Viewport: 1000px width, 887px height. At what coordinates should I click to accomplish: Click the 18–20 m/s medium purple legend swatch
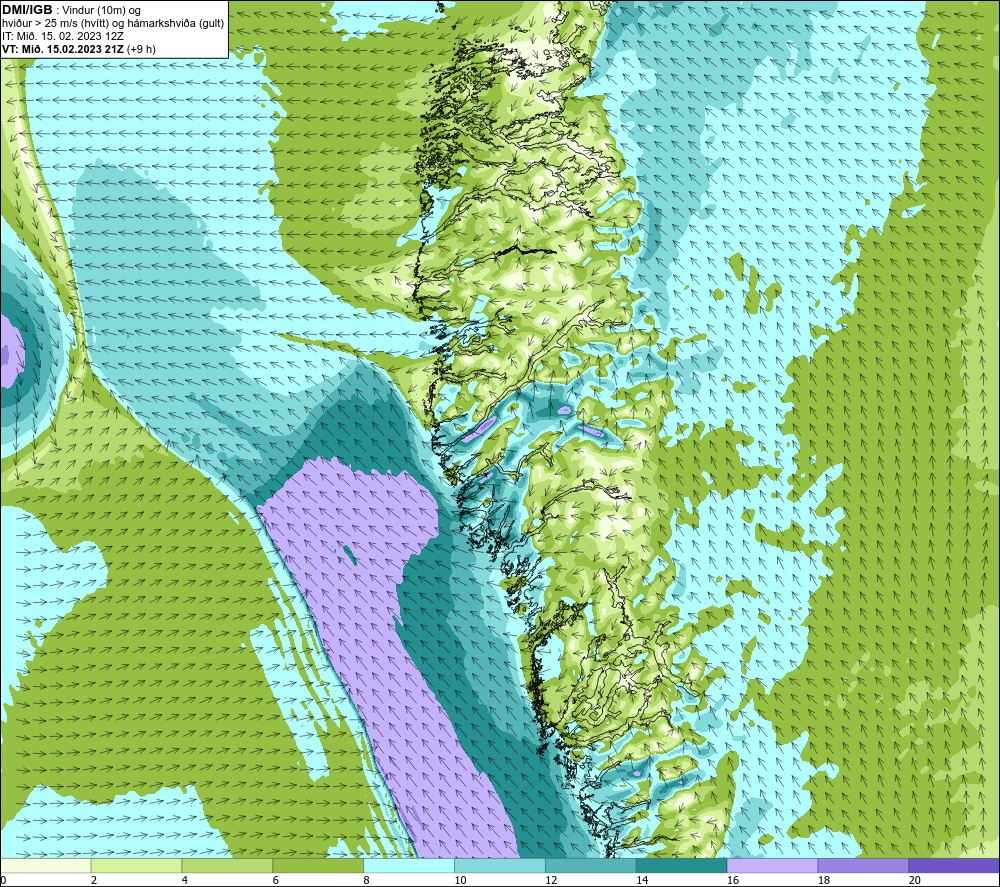(x=864, y=865)
